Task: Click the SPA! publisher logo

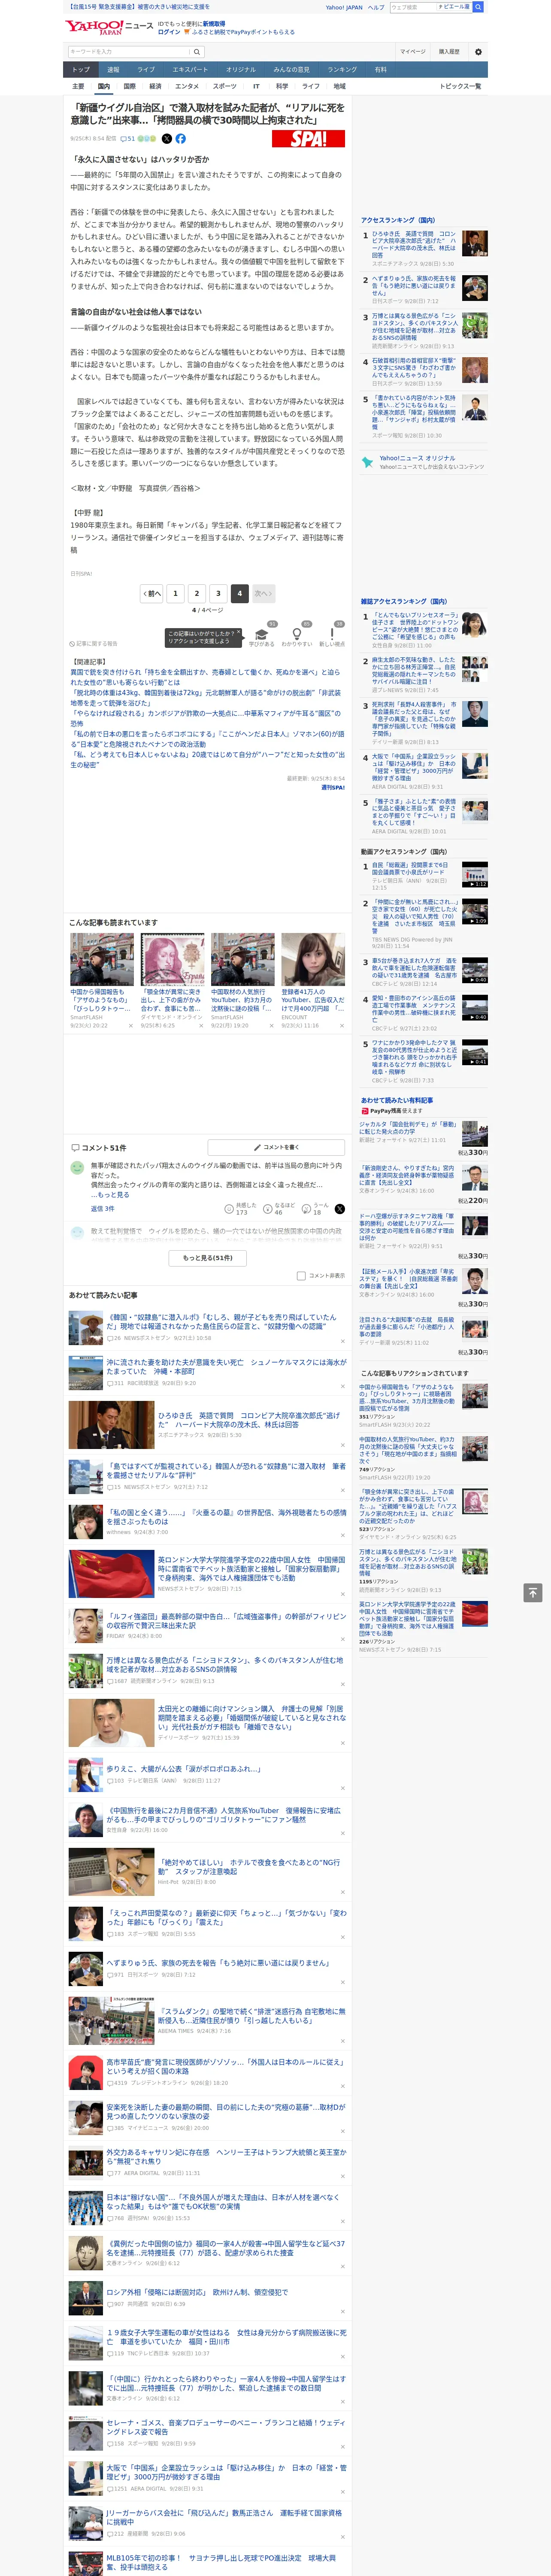Action: click(308, 139)
